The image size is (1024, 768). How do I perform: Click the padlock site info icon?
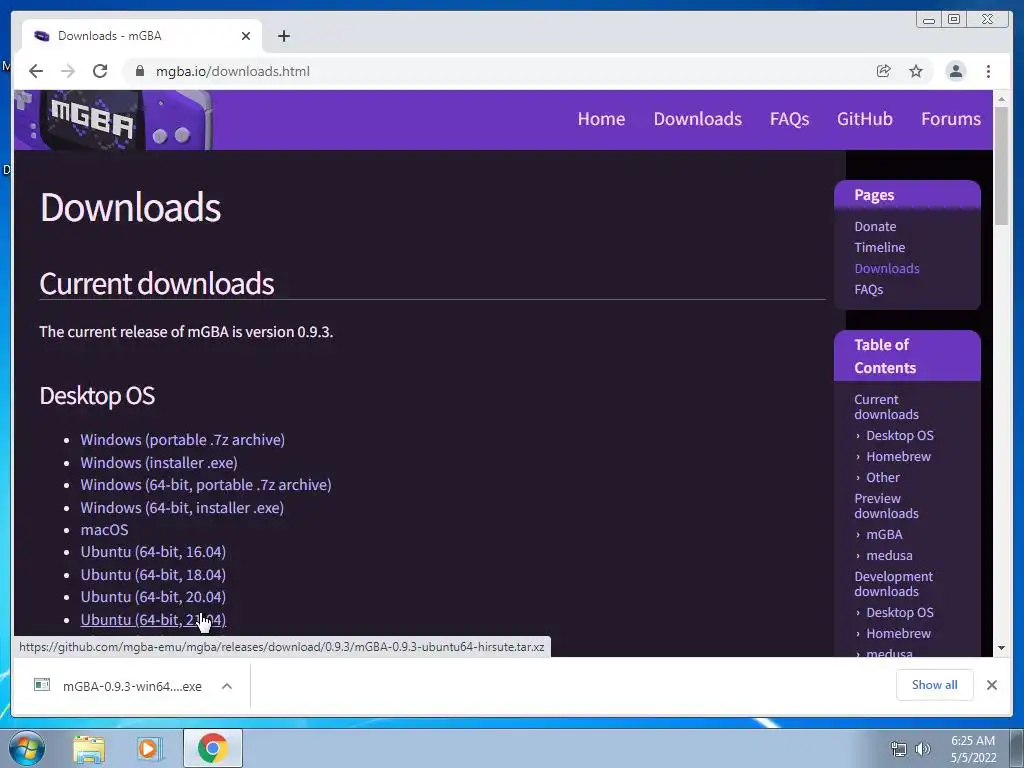click(x=139, y=71)
